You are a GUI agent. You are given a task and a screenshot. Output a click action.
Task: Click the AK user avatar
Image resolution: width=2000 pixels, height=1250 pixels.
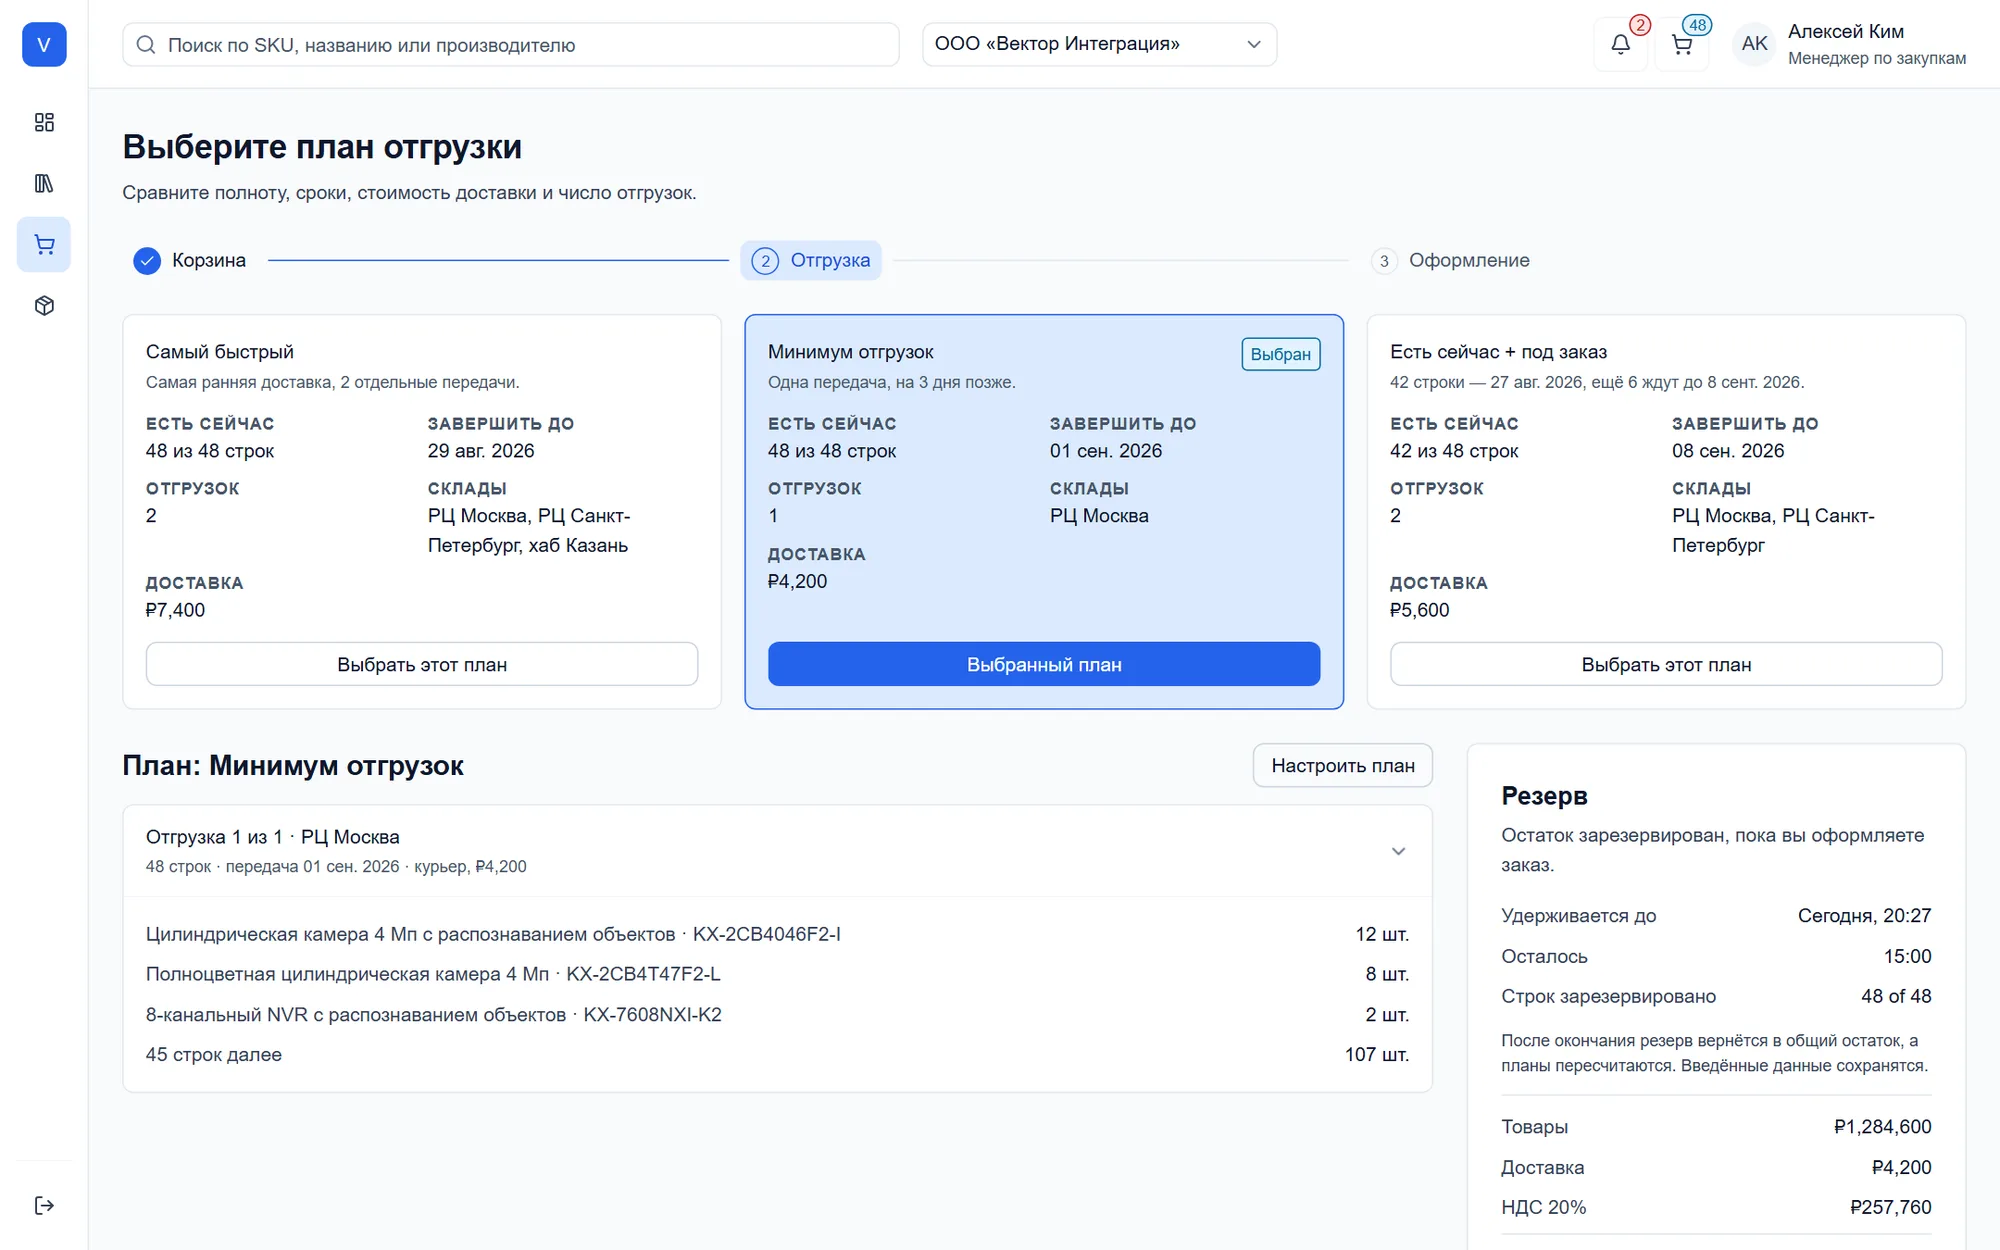point(1754,44)
